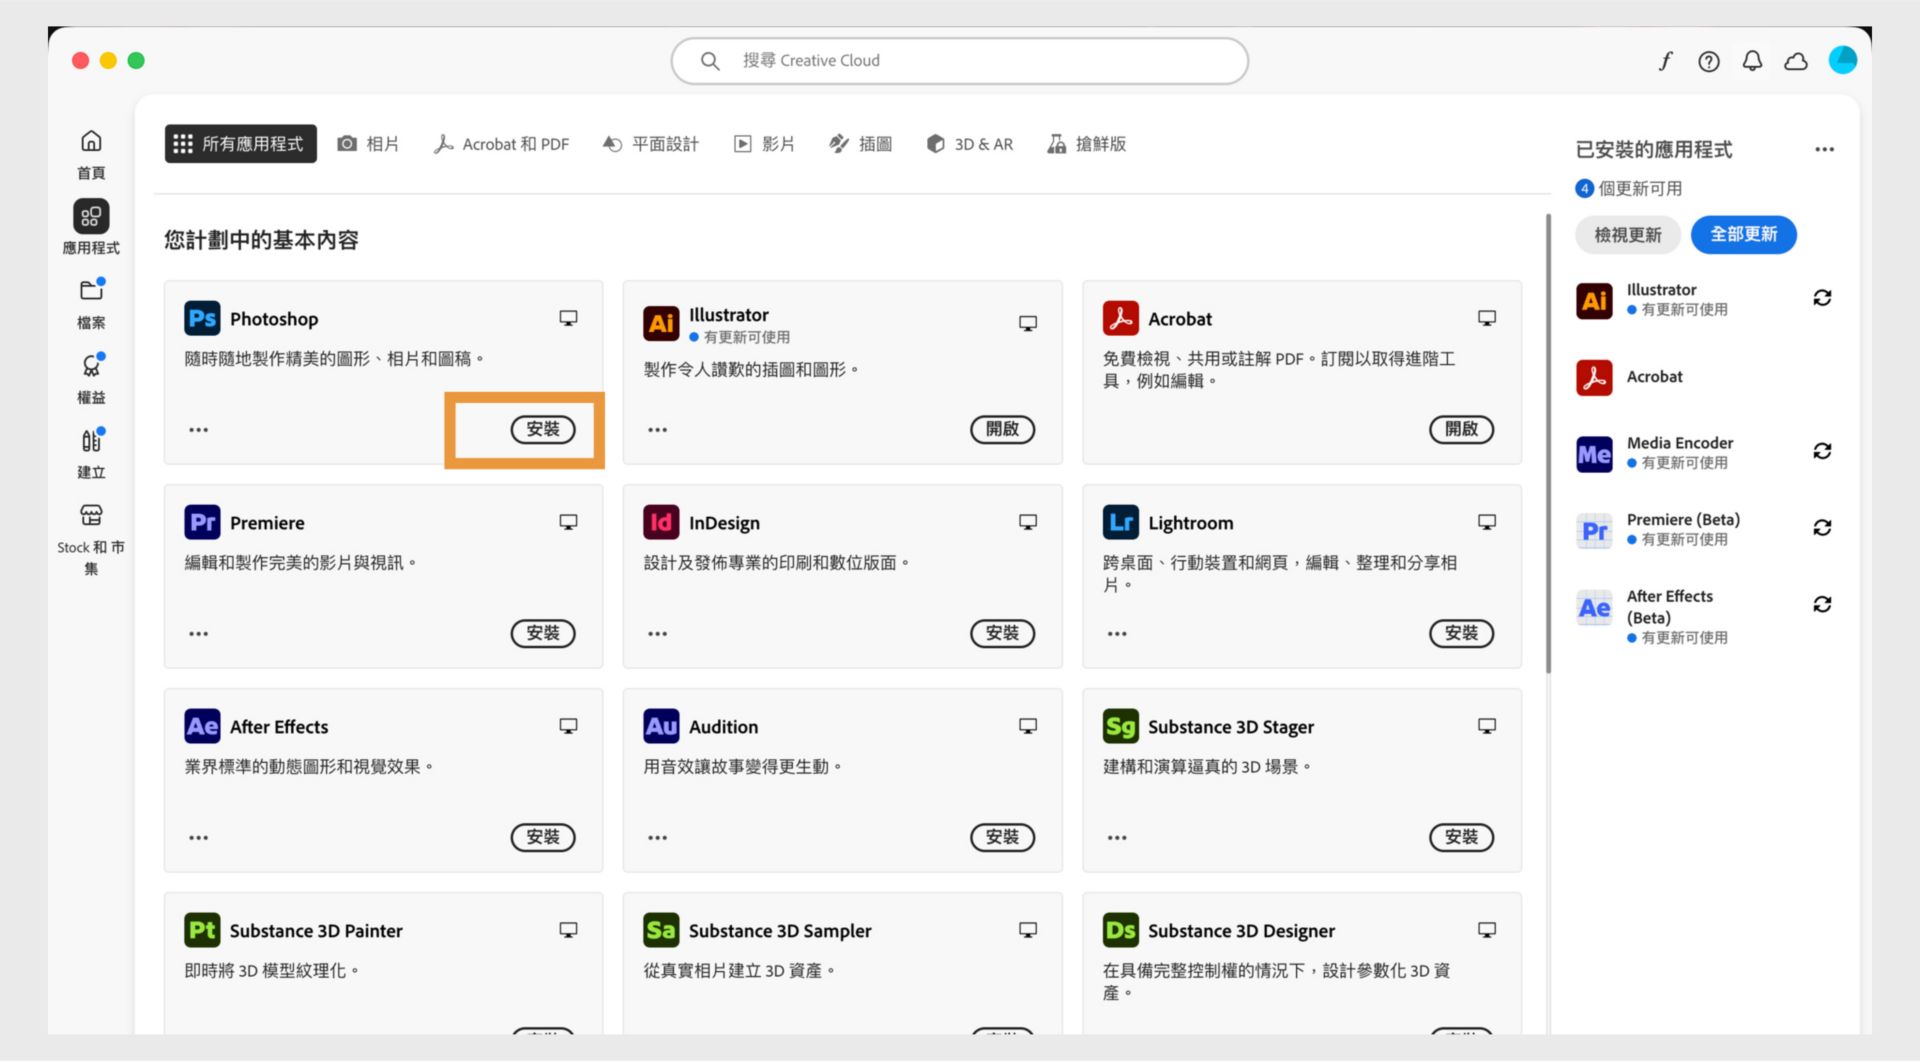The height and width of the screenshot is (1062, 1920).
Task: Open the Apps section in the sidebar
Action: click(x=91, y=227)
